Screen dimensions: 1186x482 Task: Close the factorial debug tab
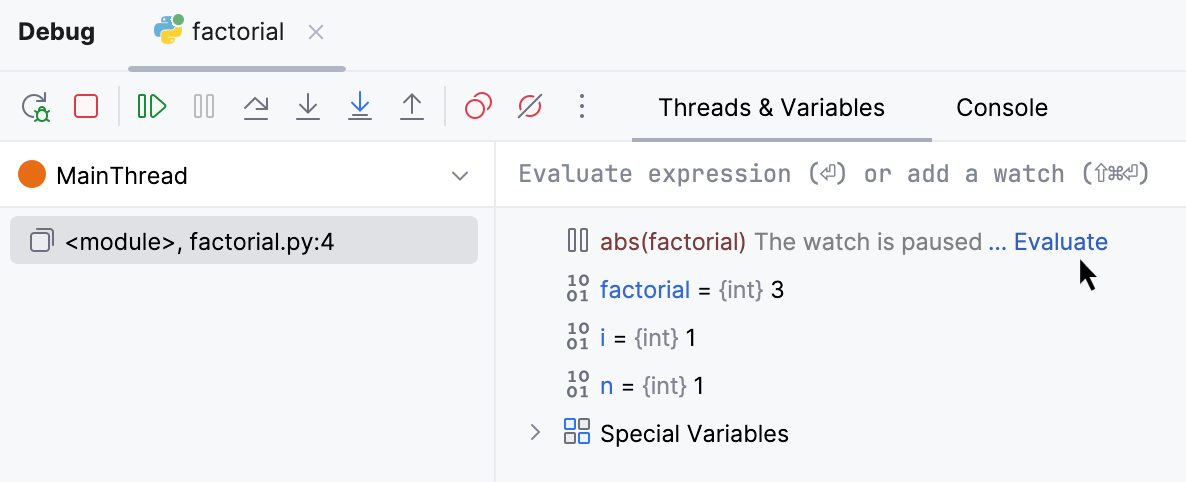pos(316,32)
